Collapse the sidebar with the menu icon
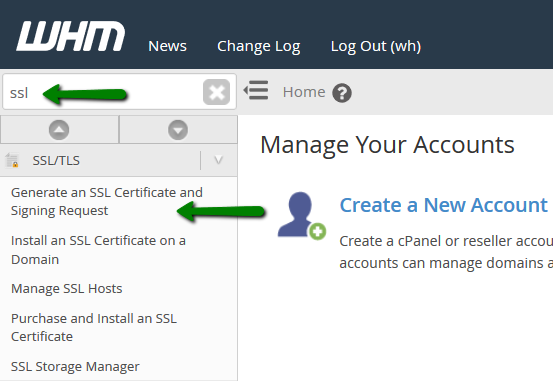 point(256,90)
